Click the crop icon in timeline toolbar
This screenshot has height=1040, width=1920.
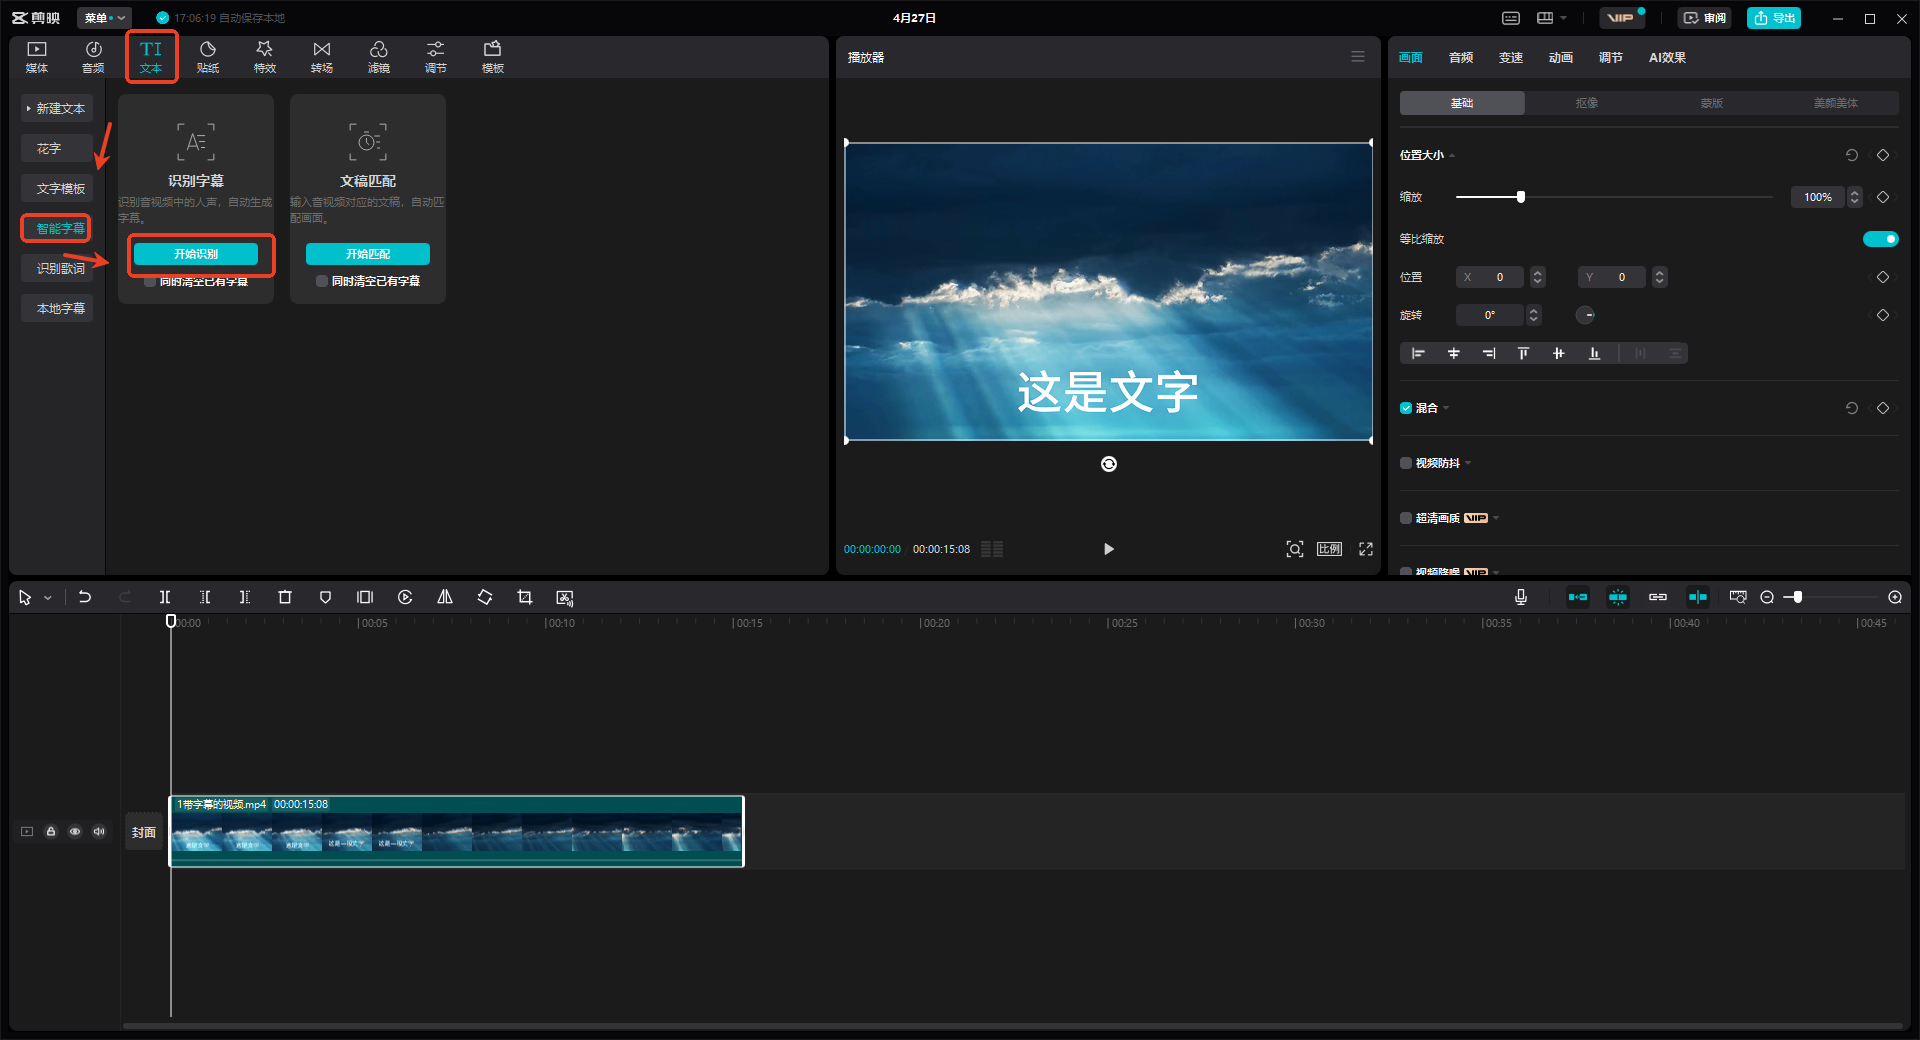click(525, 597)
